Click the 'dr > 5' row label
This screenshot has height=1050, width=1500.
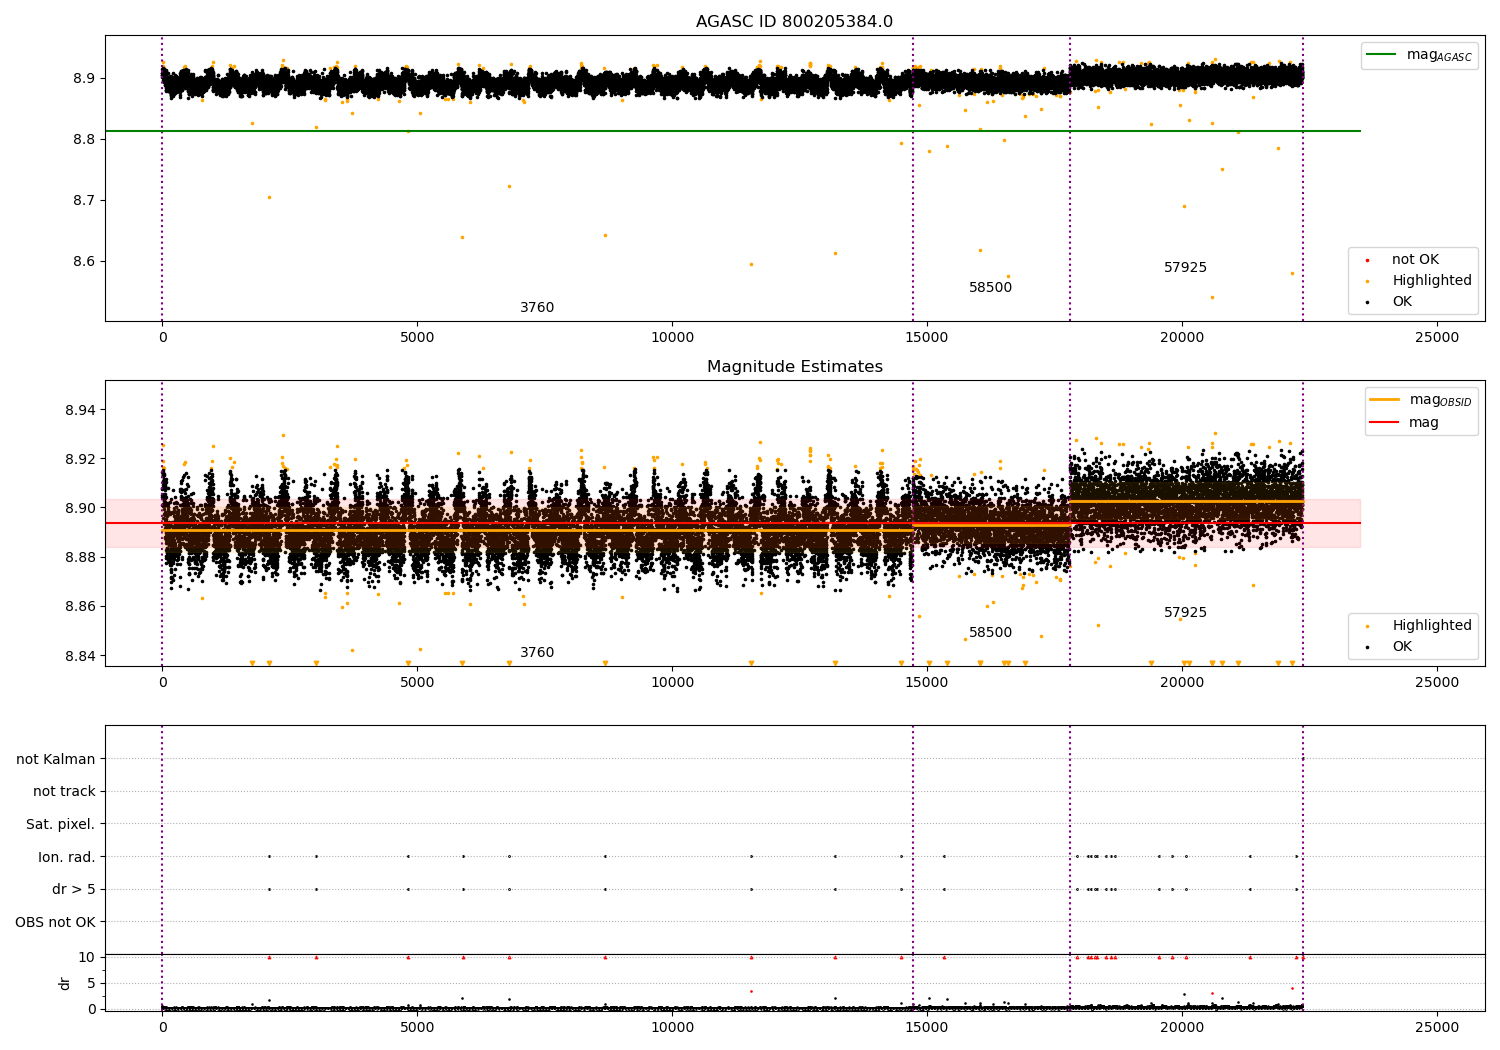click(x=74, y=890)
